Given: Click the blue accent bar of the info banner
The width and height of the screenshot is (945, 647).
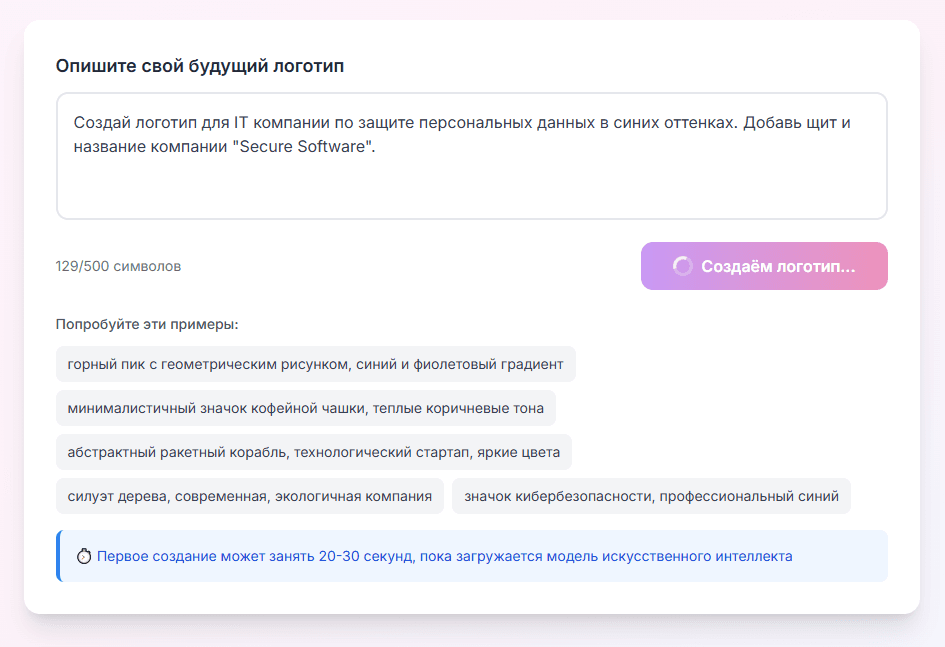Looking at the screenshot, I should coord(58,556).
